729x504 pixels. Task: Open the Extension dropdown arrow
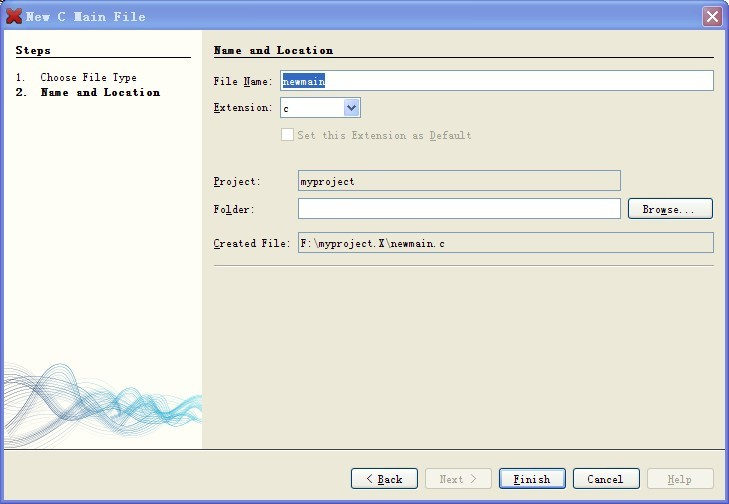point(351,108)
